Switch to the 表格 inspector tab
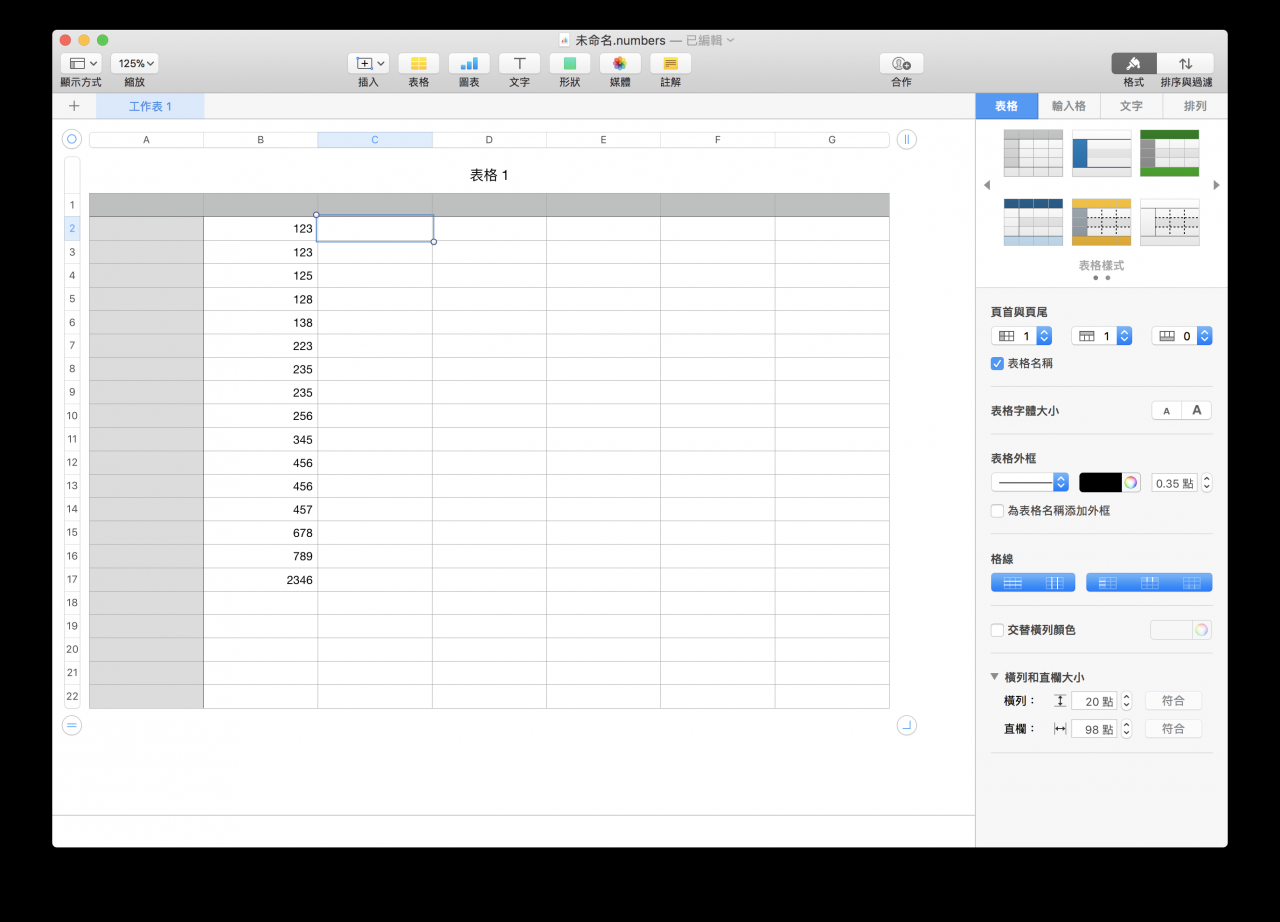This screenshot has width=1280, height=922. [x=1006, y=106]
